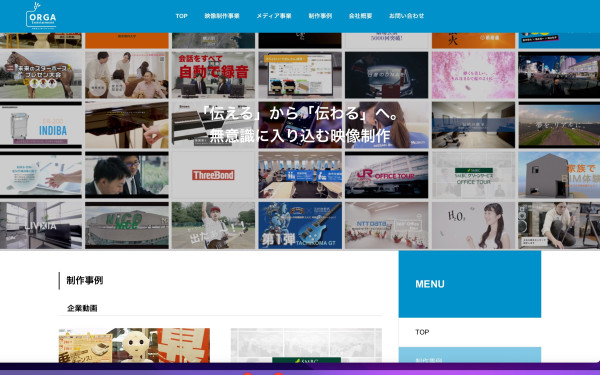Go to メディア事業 navigation item

274,16
